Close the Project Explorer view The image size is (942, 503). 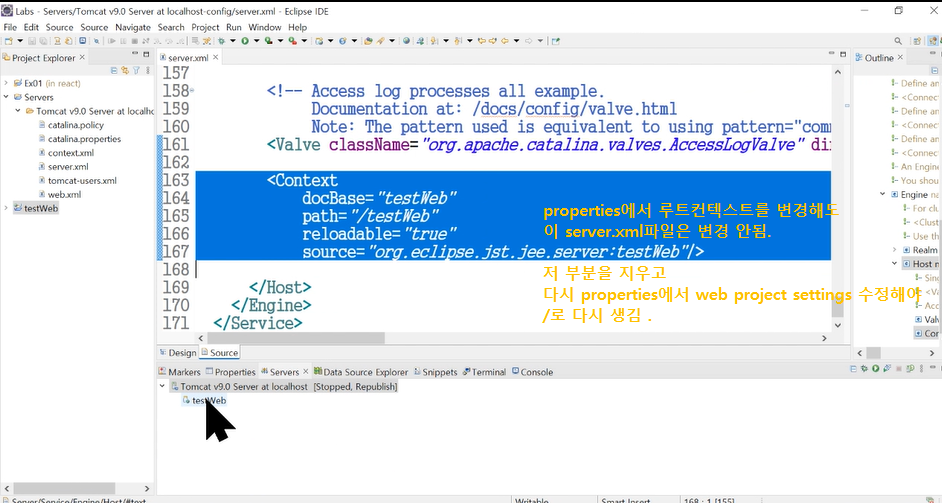pyautogui.click(x=82, y=57)
